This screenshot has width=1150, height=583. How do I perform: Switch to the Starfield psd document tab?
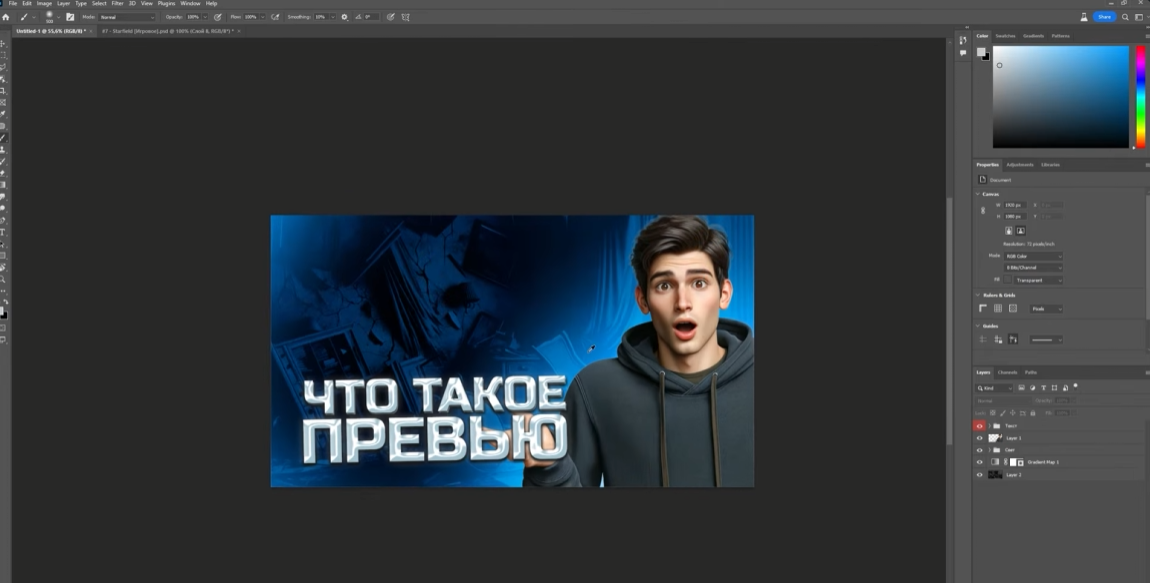[168, 32]
